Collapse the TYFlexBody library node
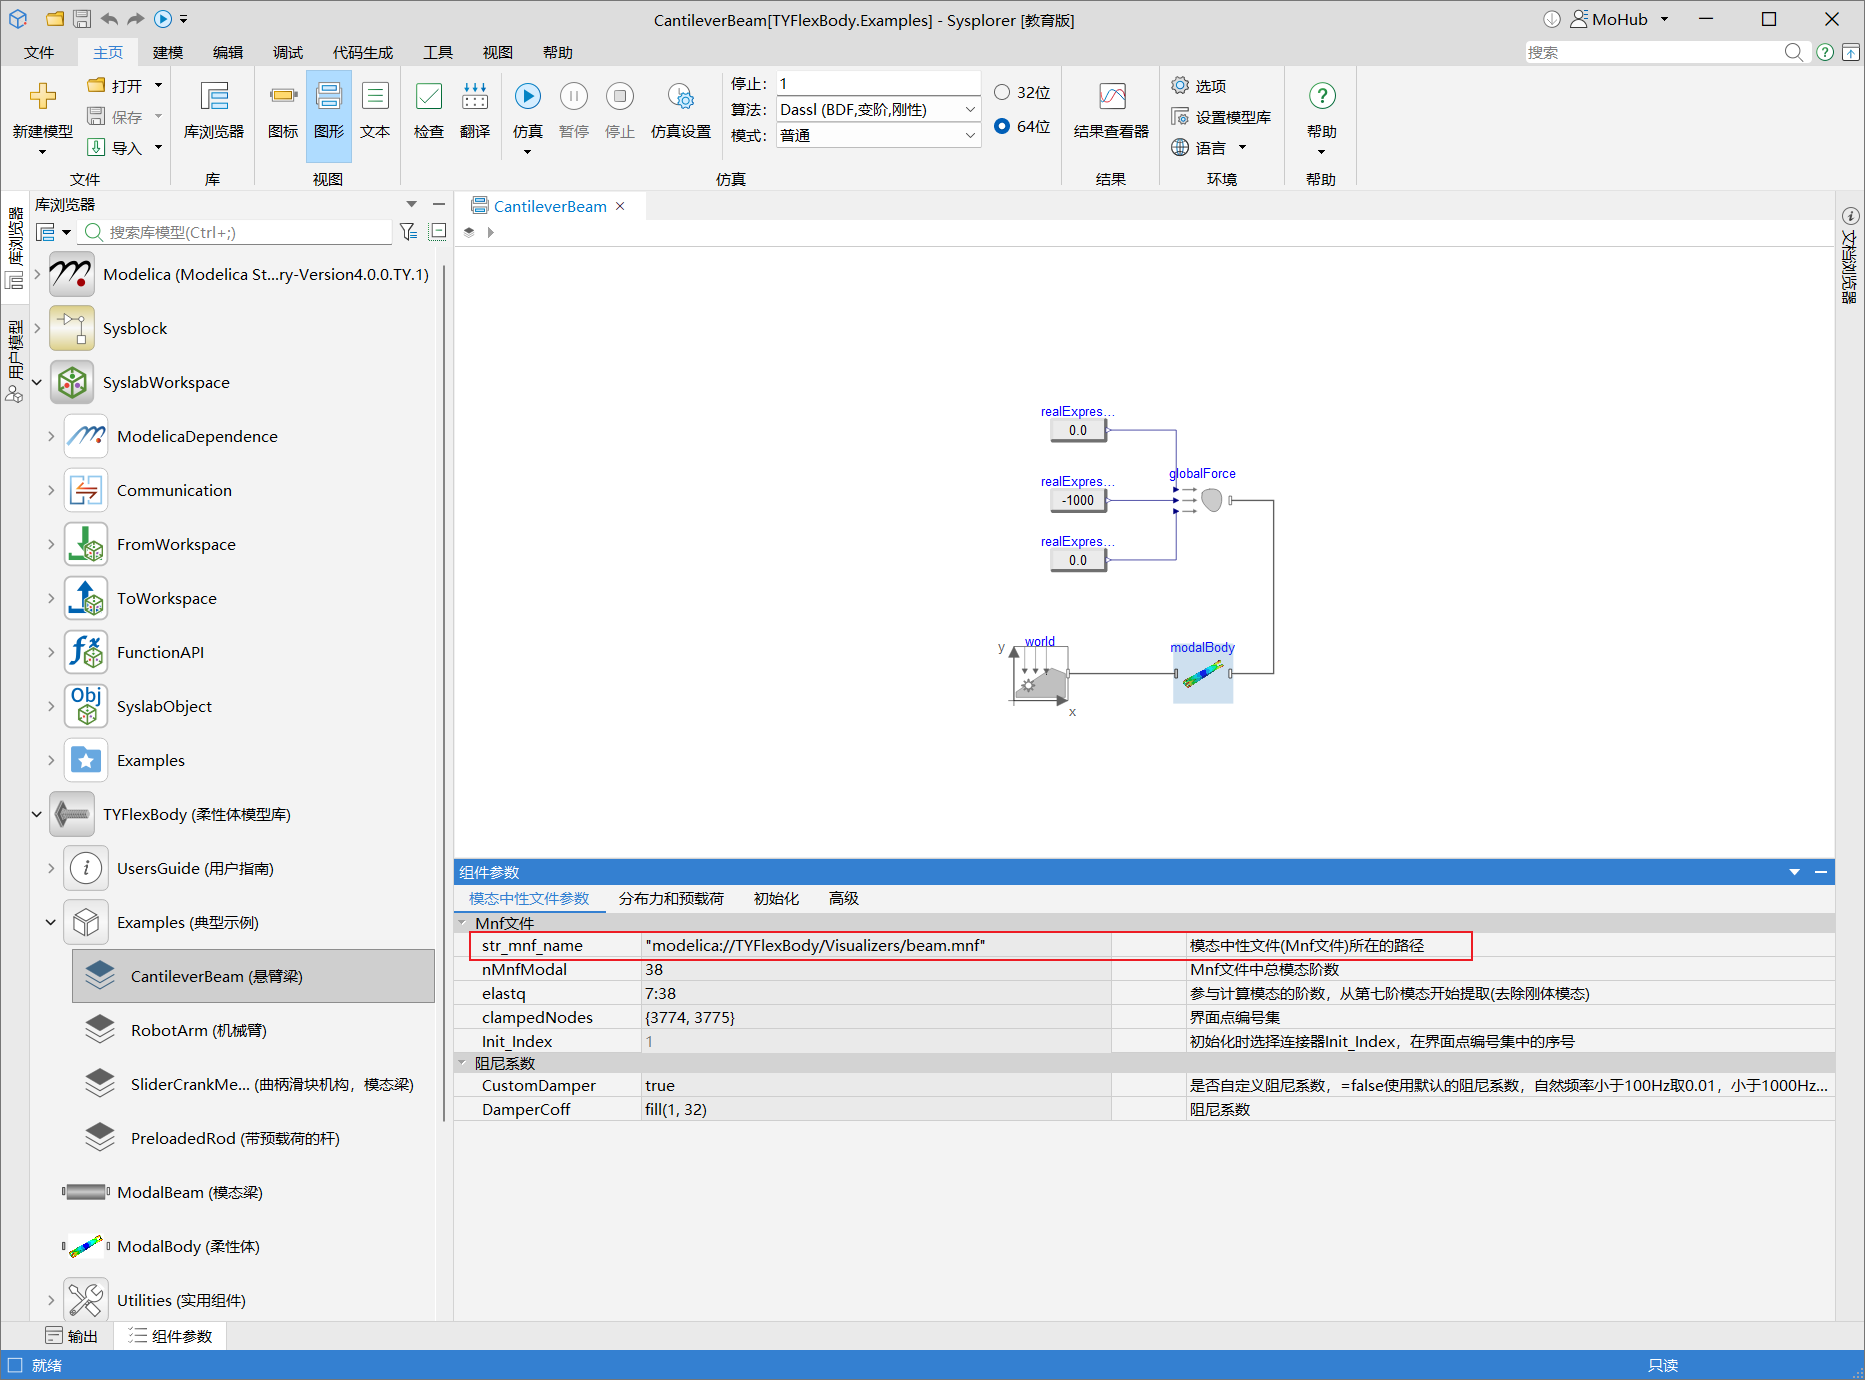The height and width of the screenshot is (1380, 1865). (37, 814)
